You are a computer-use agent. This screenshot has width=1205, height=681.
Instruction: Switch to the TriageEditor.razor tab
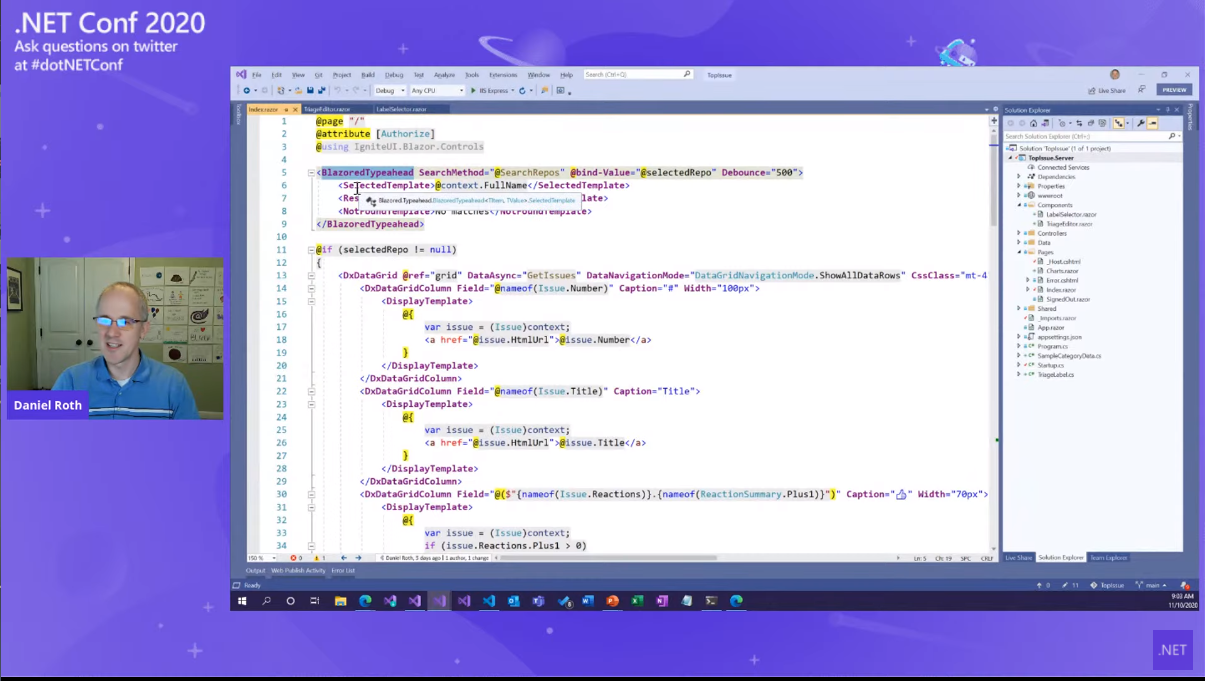(326, 109)
